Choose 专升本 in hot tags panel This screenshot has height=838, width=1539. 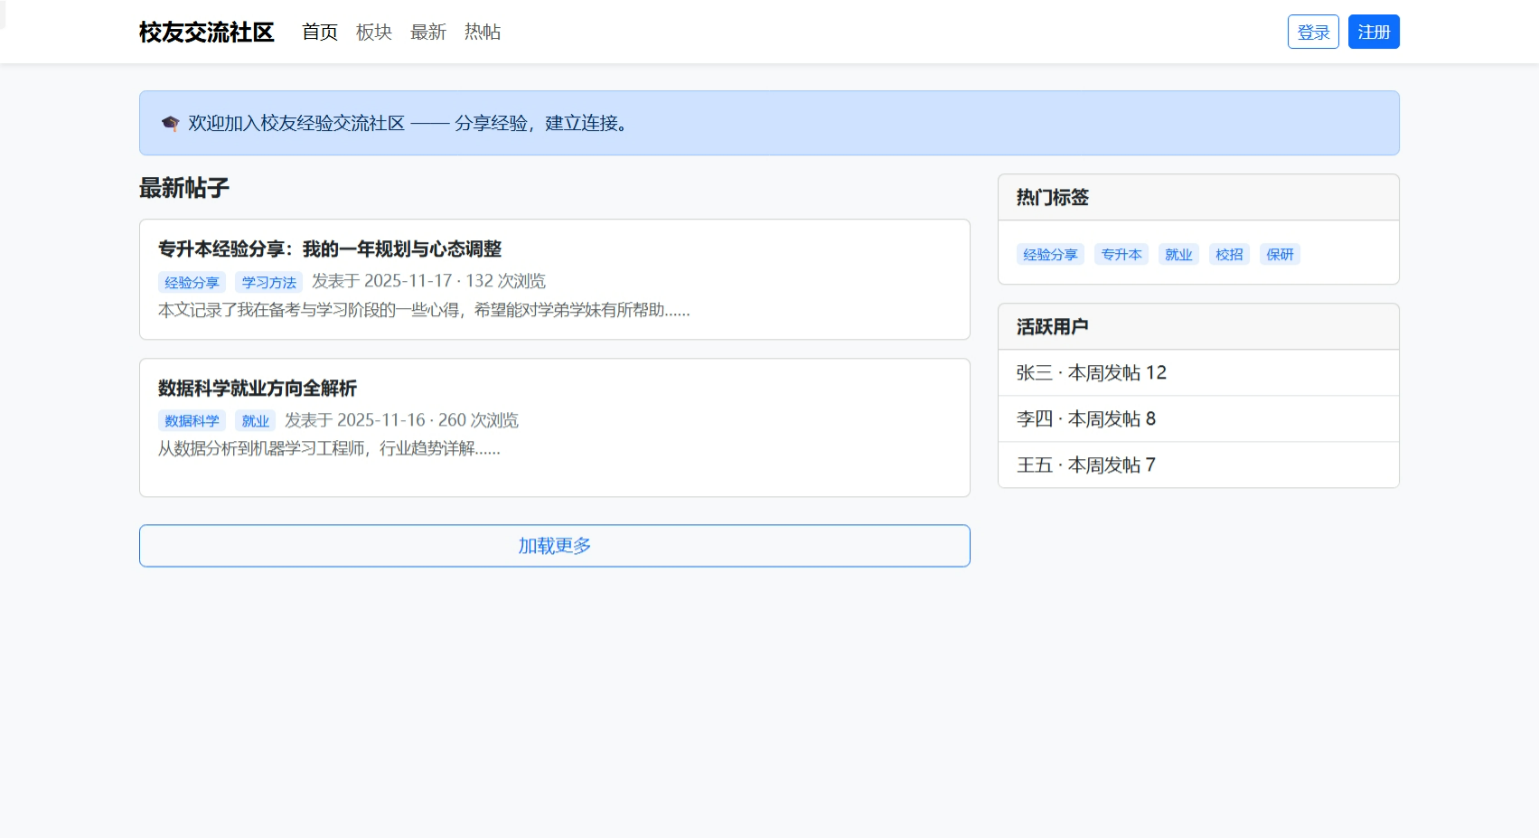pyautogui.click(x=1121, y=255)
